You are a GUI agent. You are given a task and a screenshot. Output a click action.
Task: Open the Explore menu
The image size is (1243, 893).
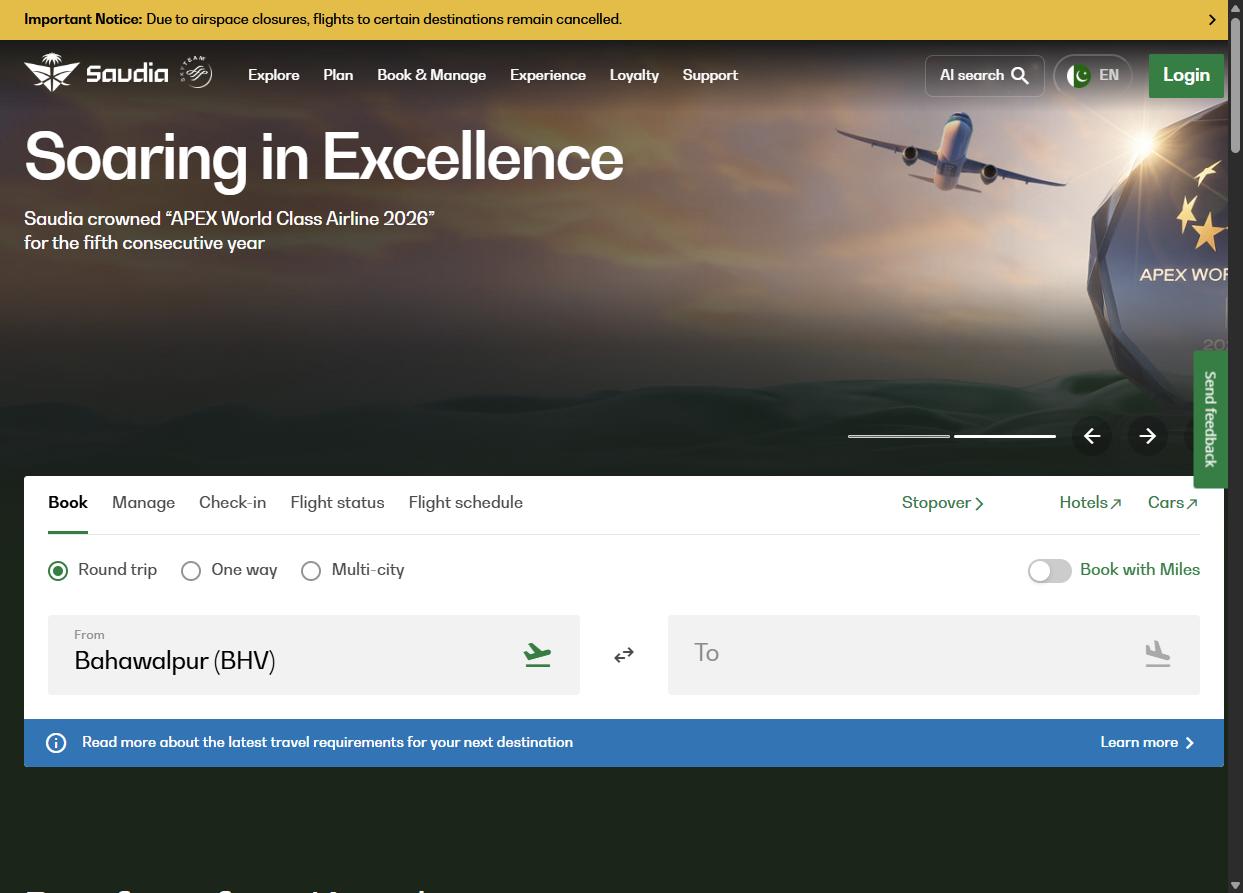274,75
